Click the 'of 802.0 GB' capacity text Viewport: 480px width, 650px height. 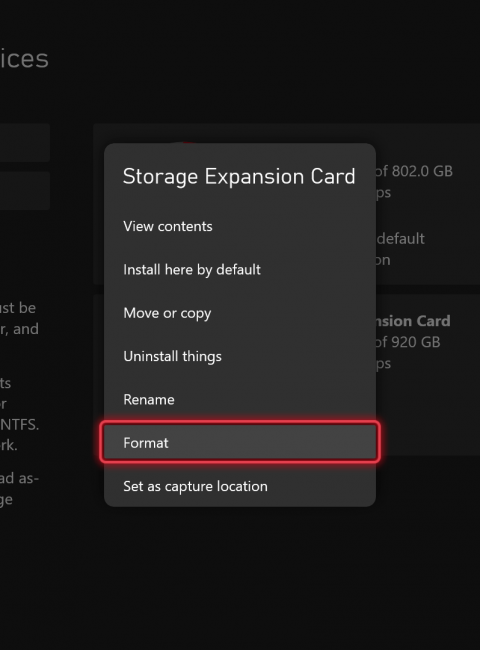click(x=414, y=171)
